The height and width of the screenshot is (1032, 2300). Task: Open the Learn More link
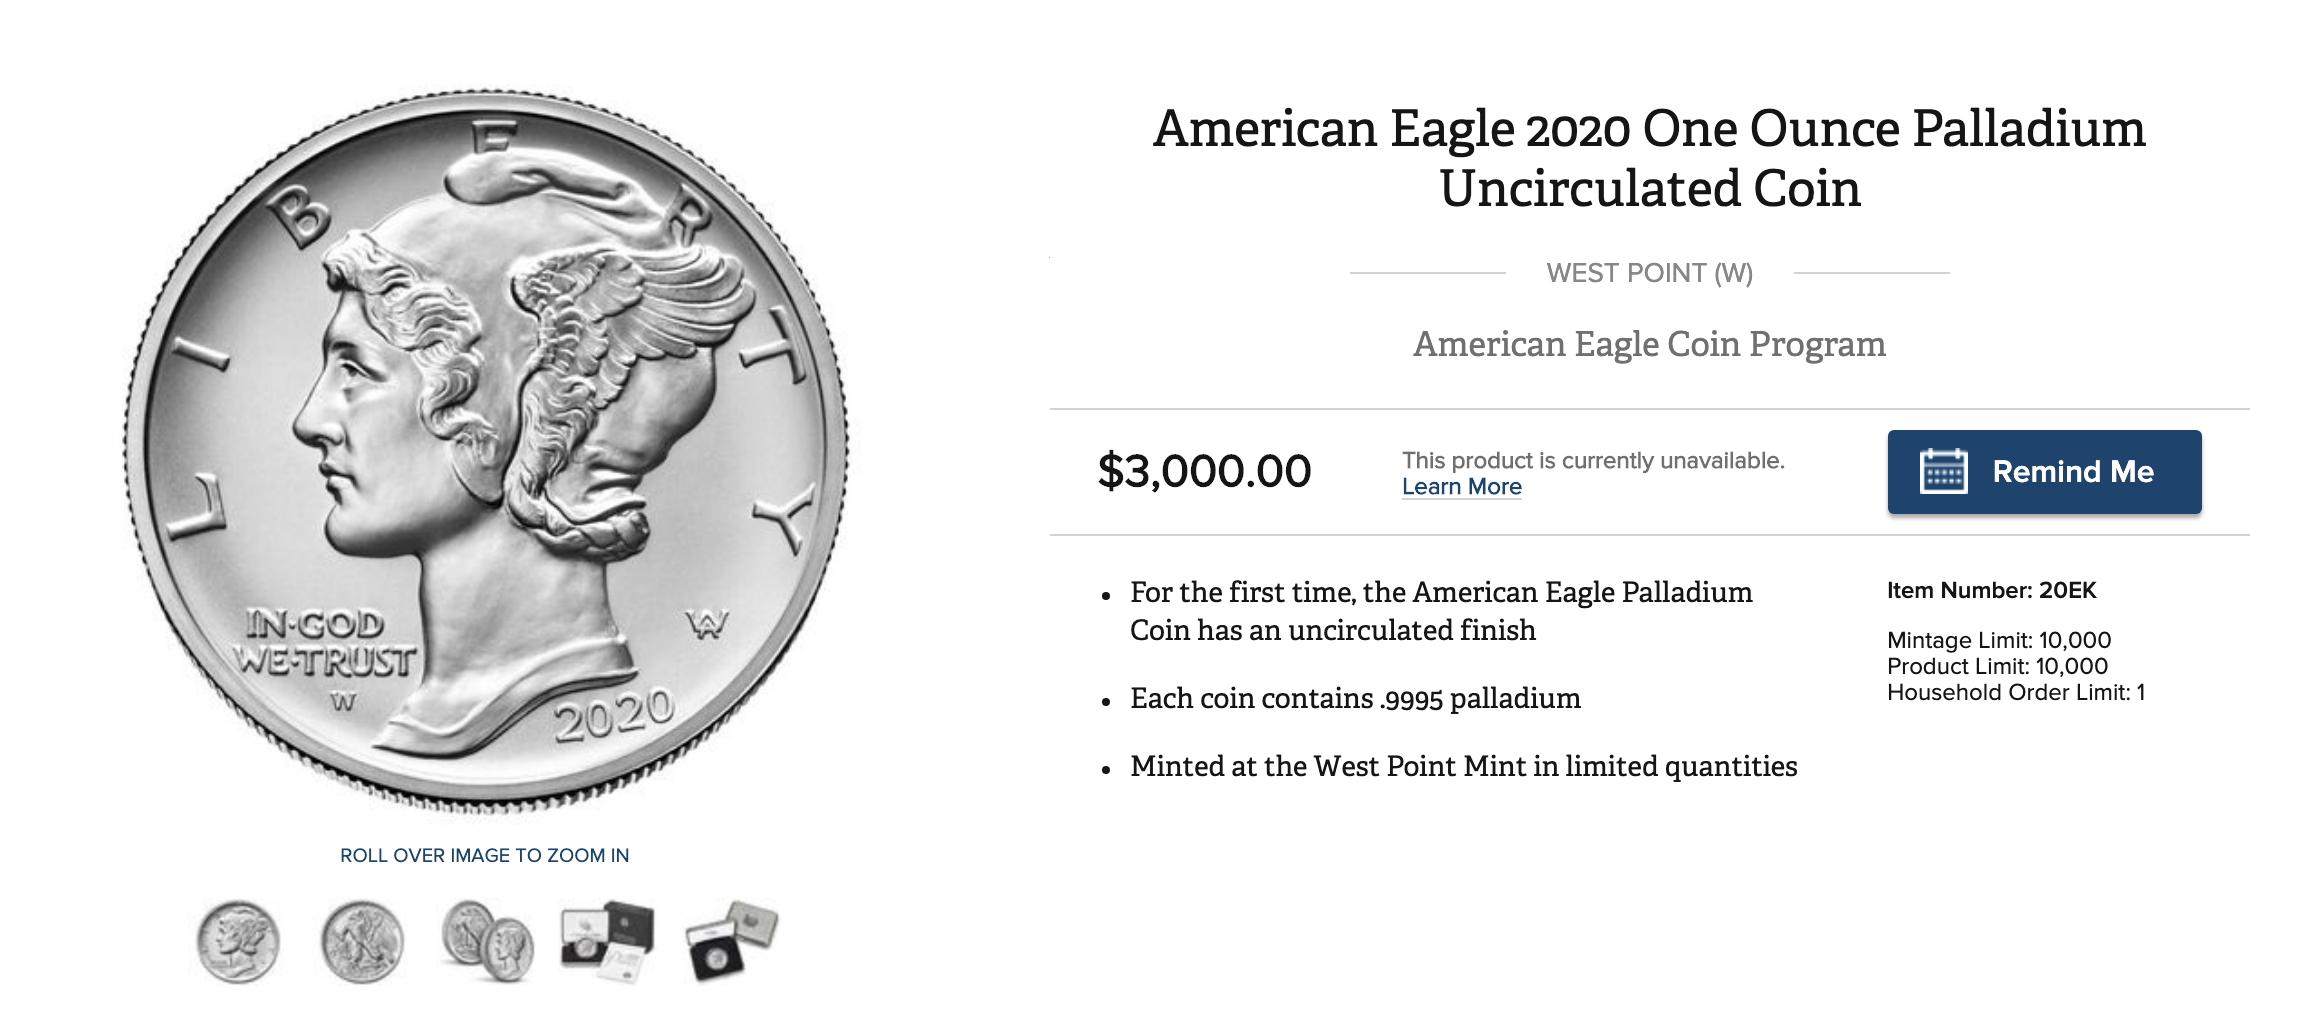coord(1461,487)
